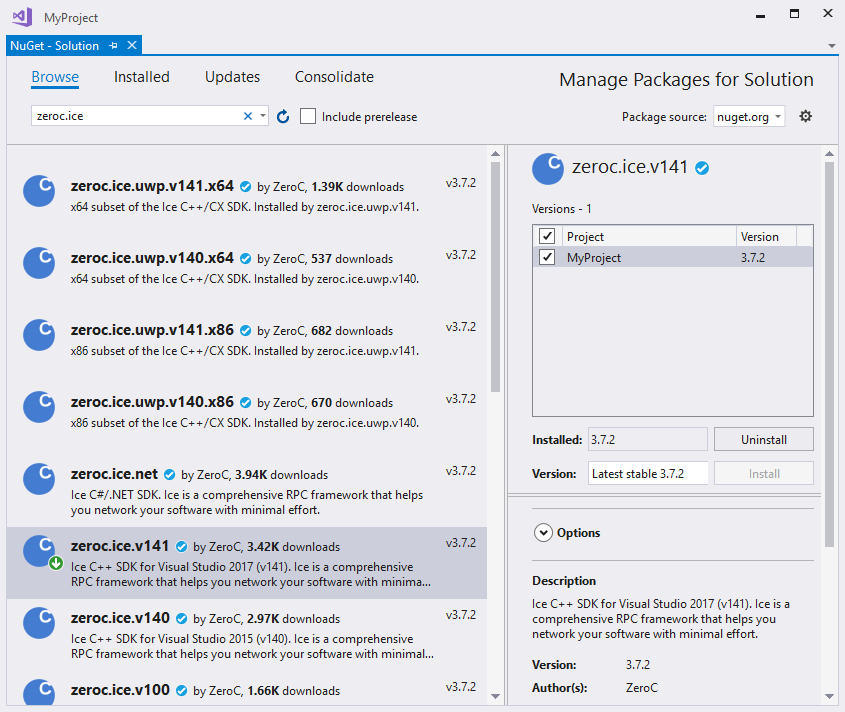Image resolution: width=845 pixels, height=712 pixels.
Task: Click the zeroc.ice.v140 package icon
Action: [39, 623]
